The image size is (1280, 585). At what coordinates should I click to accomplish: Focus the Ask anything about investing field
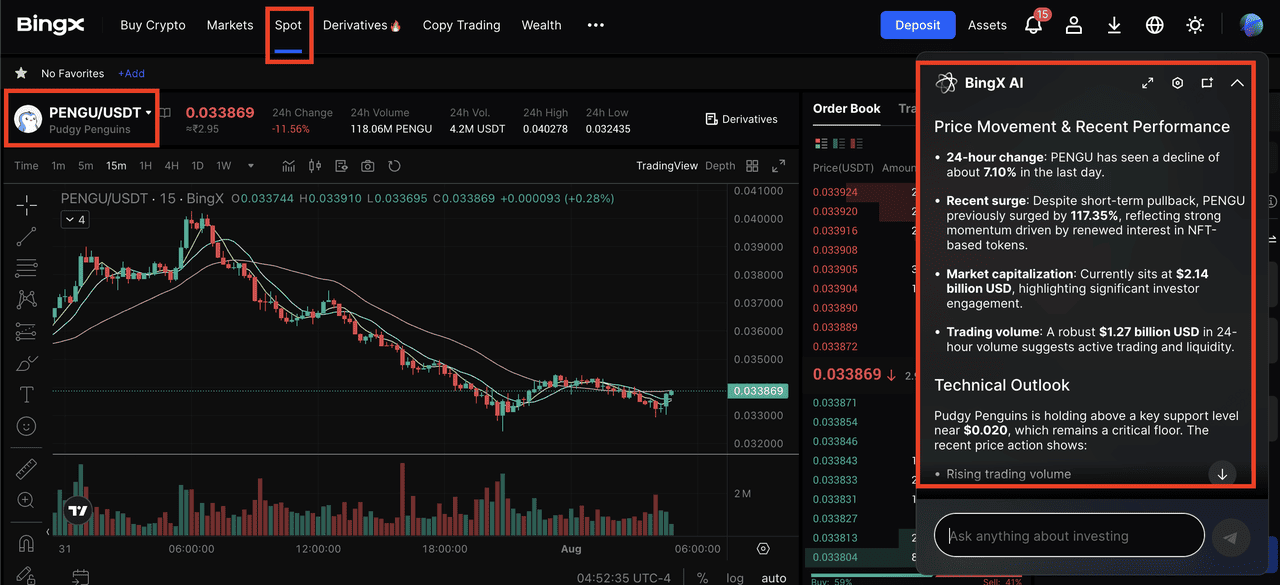point(1069,536)
